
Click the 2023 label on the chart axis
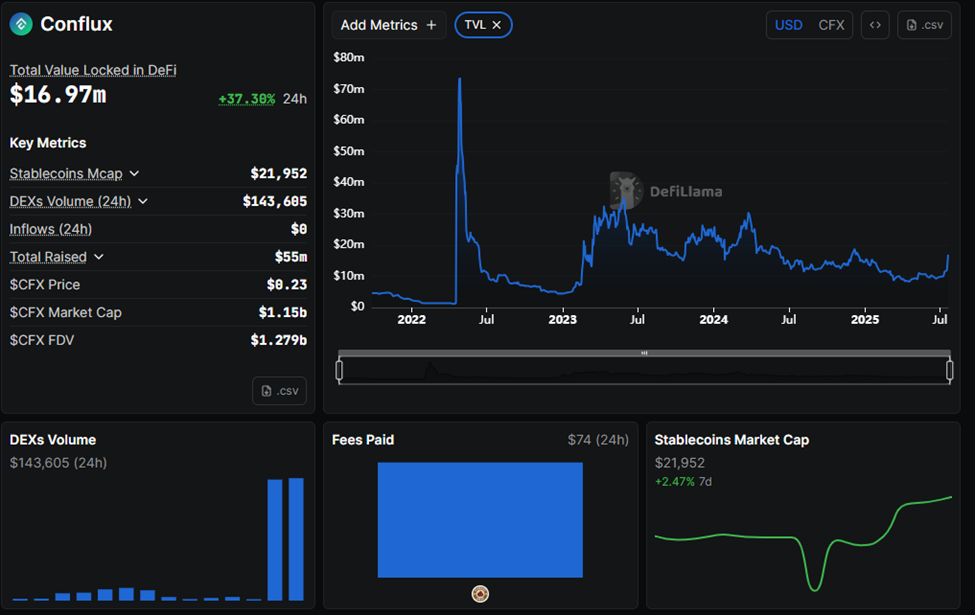(562, 319)
